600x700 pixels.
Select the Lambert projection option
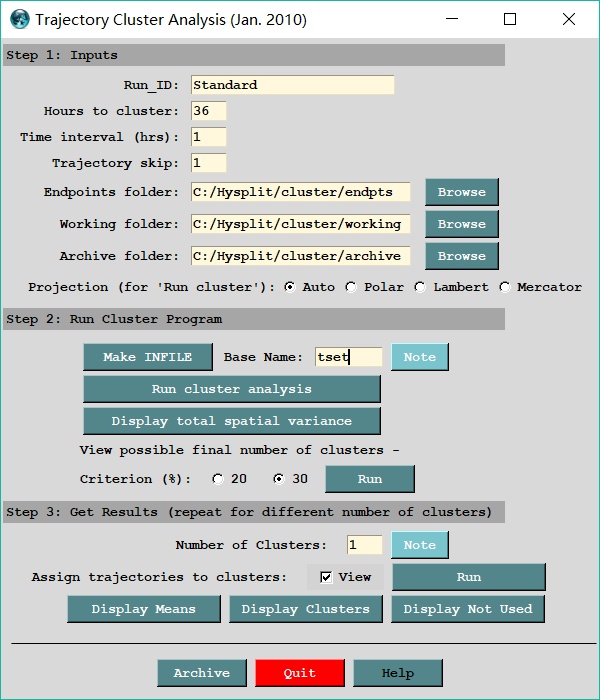click(420, 287)
